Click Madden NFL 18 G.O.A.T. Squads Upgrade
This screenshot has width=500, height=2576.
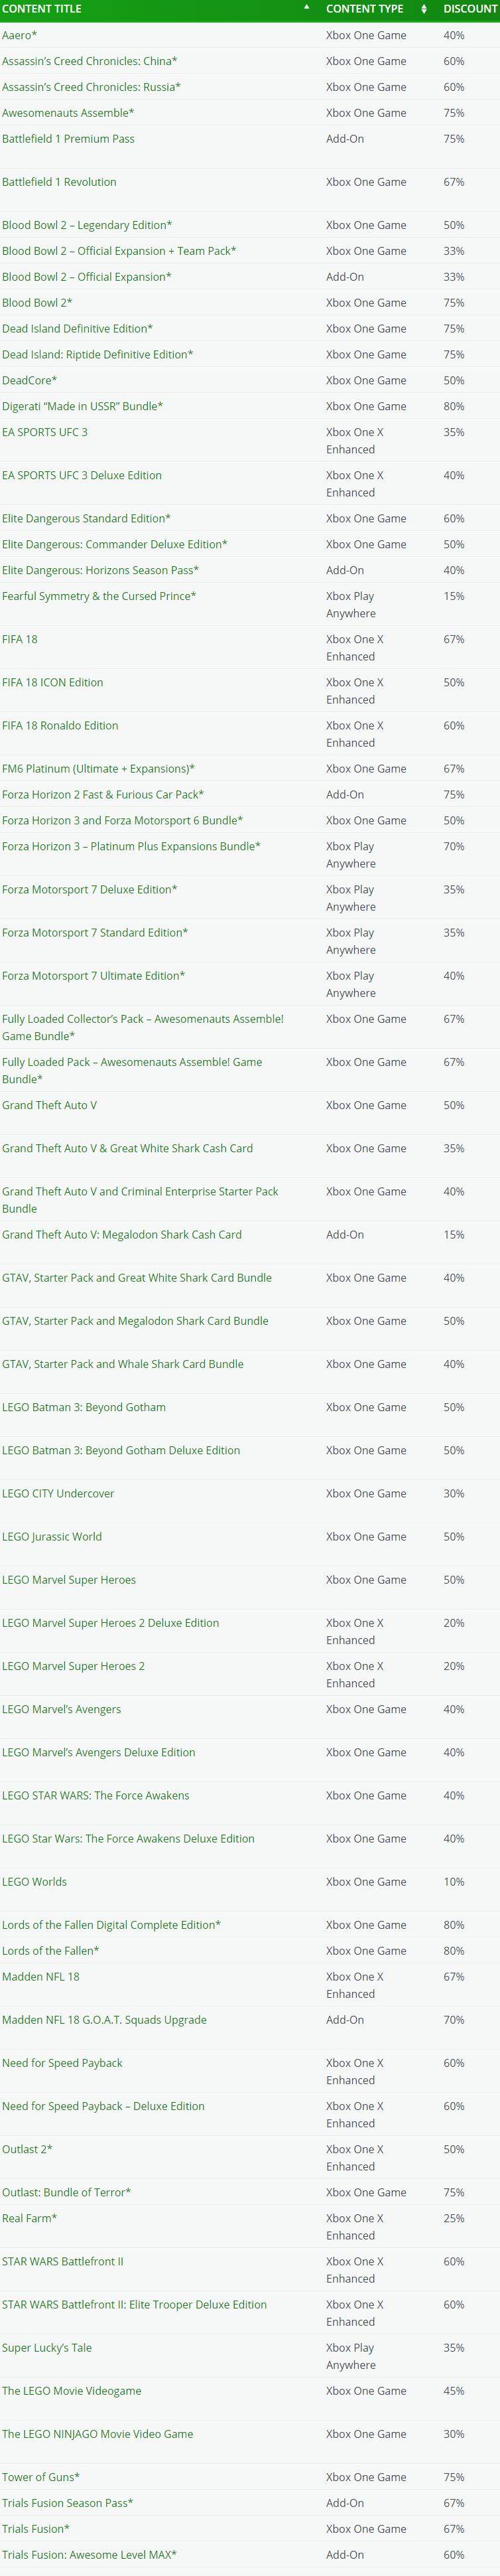coord(104,2019)
